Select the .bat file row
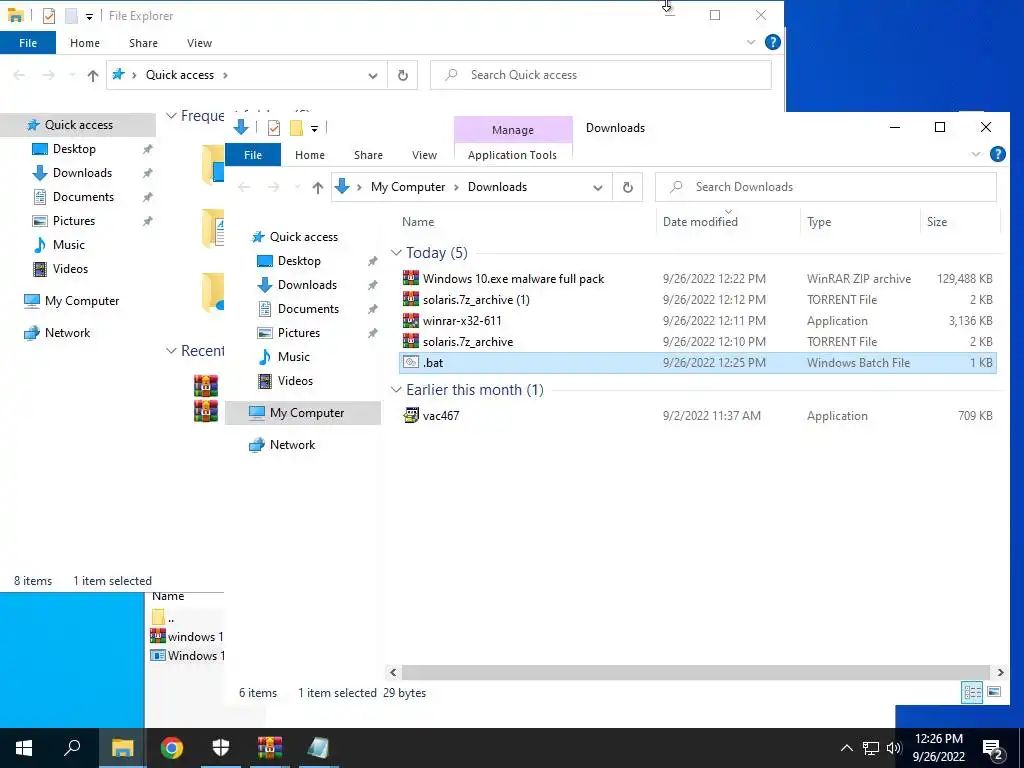This screenshot has width=1024, height=768. 697,362
